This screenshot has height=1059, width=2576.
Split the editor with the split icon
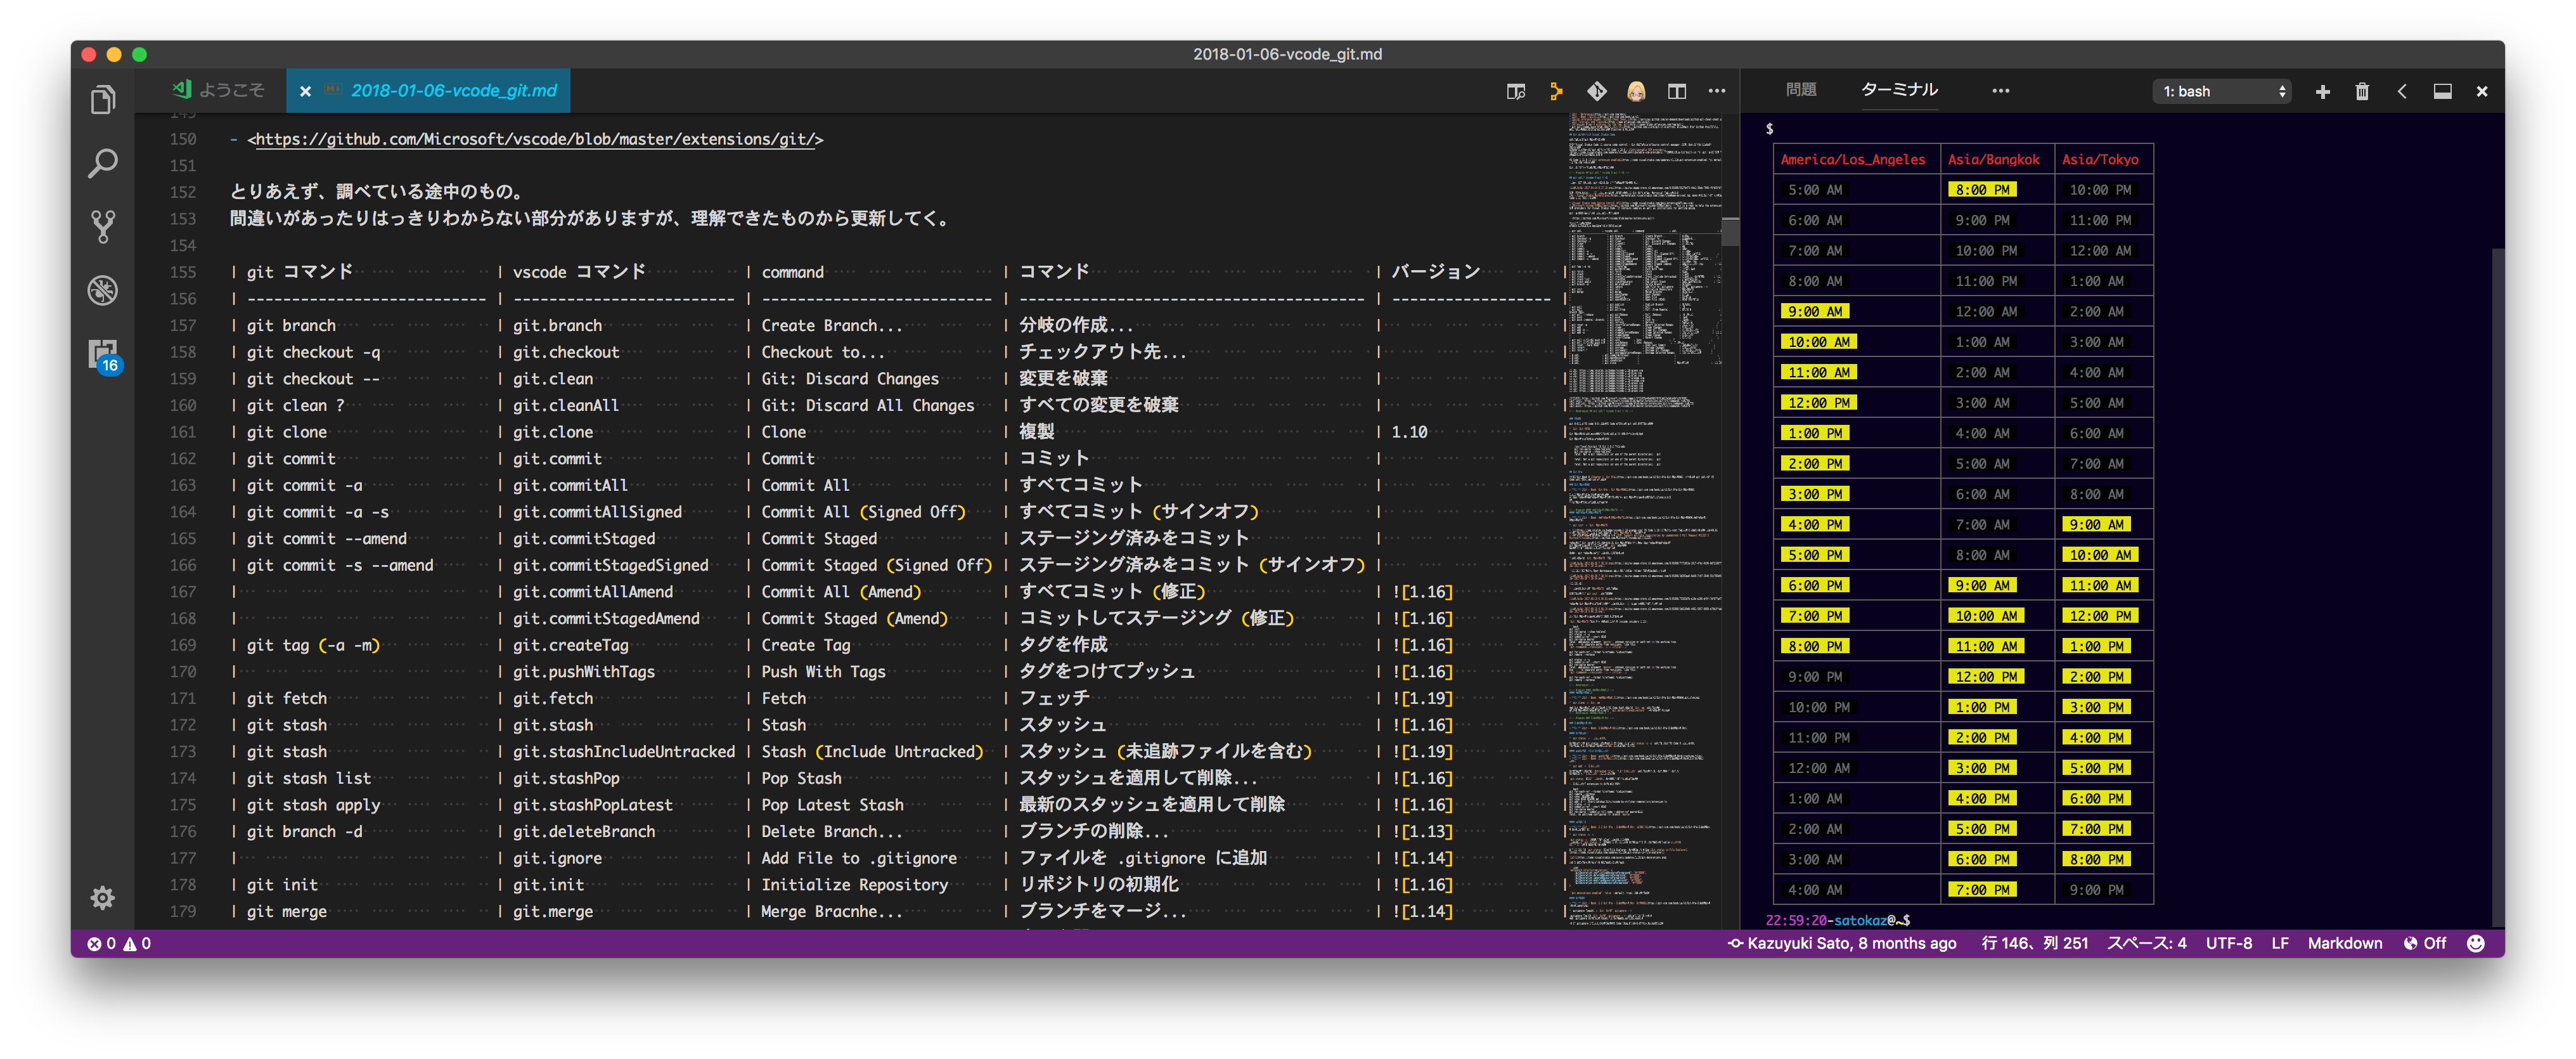point(1677,91)
